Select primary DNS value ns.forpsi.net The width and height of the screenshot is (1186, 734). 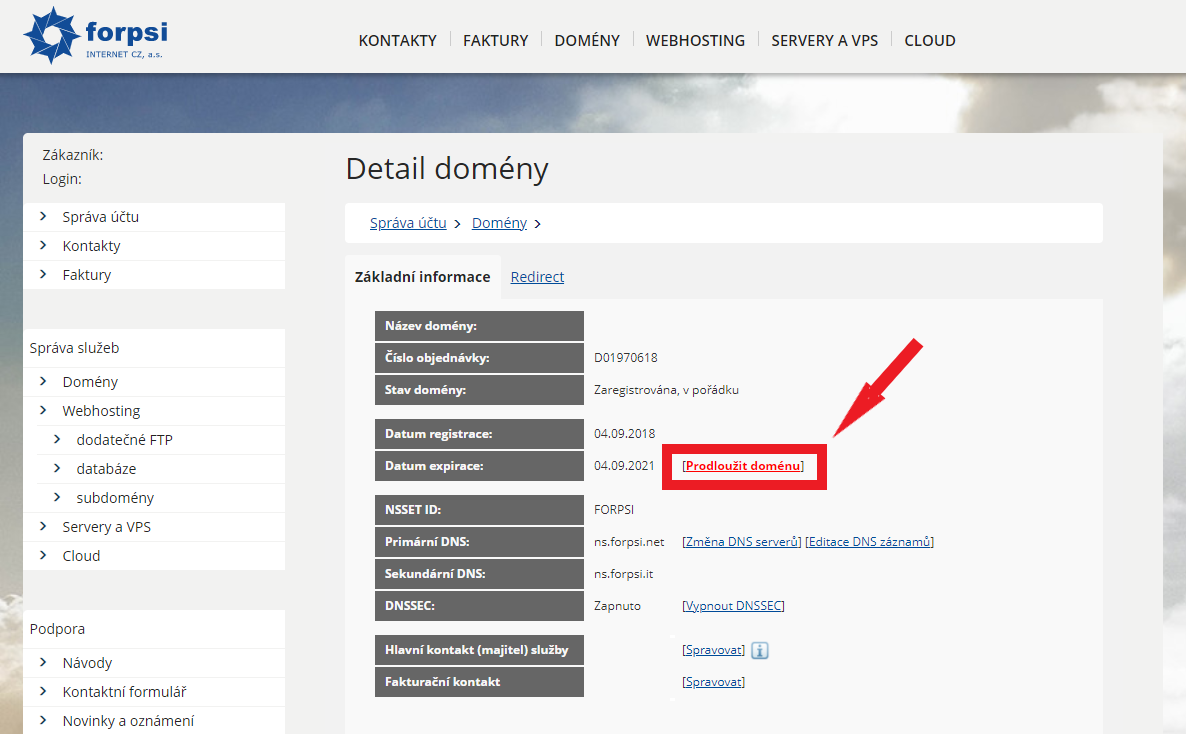(x=629, y=542)
